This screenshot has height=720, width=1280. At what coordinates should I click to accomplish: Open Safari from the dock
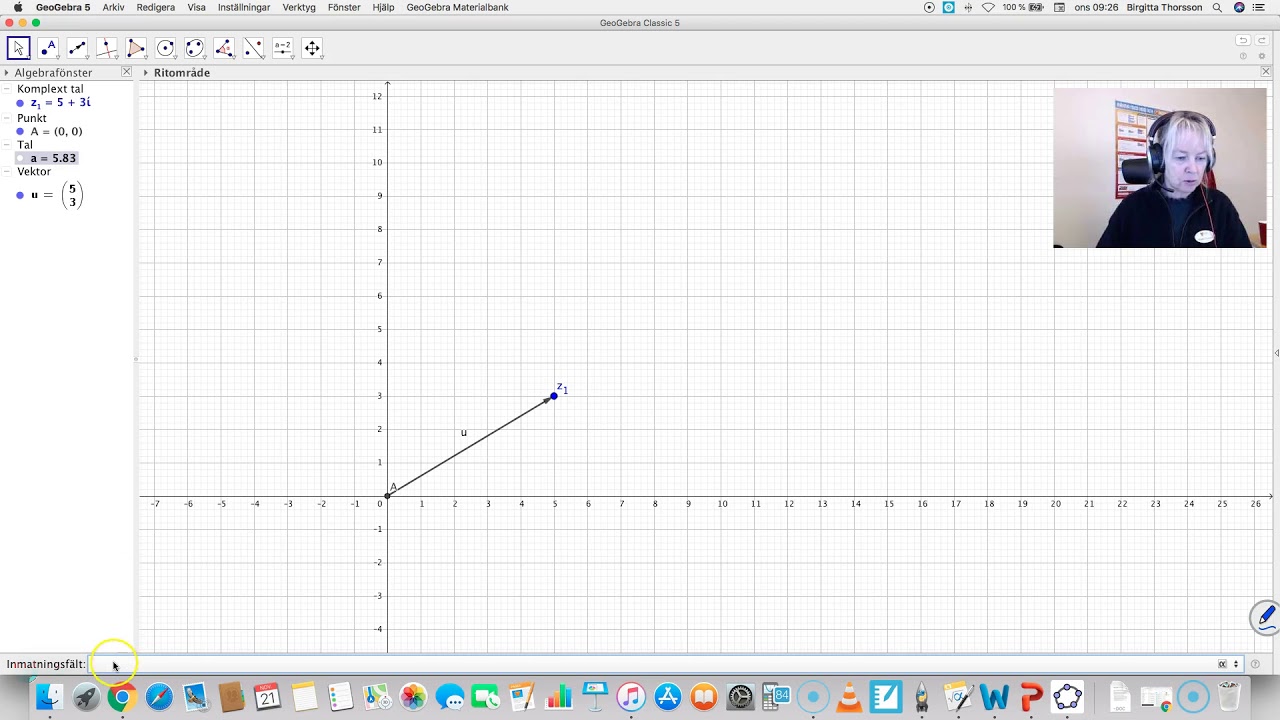pyautogui.click(x=159, y=696)
